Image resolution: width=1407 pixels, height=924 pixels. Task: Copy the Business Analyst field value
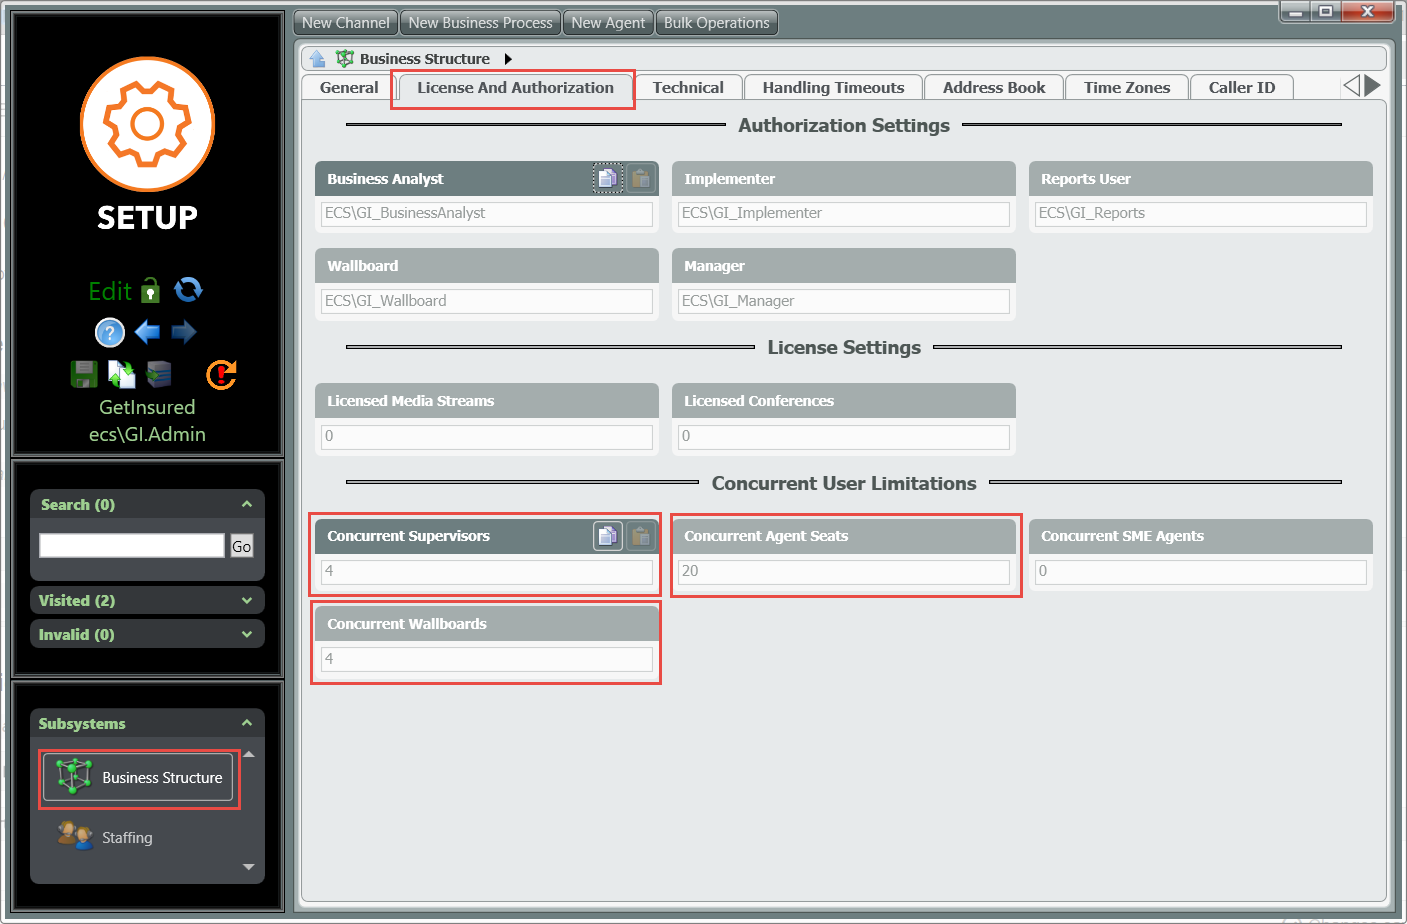pyautogui.click(x=607, y=179)
